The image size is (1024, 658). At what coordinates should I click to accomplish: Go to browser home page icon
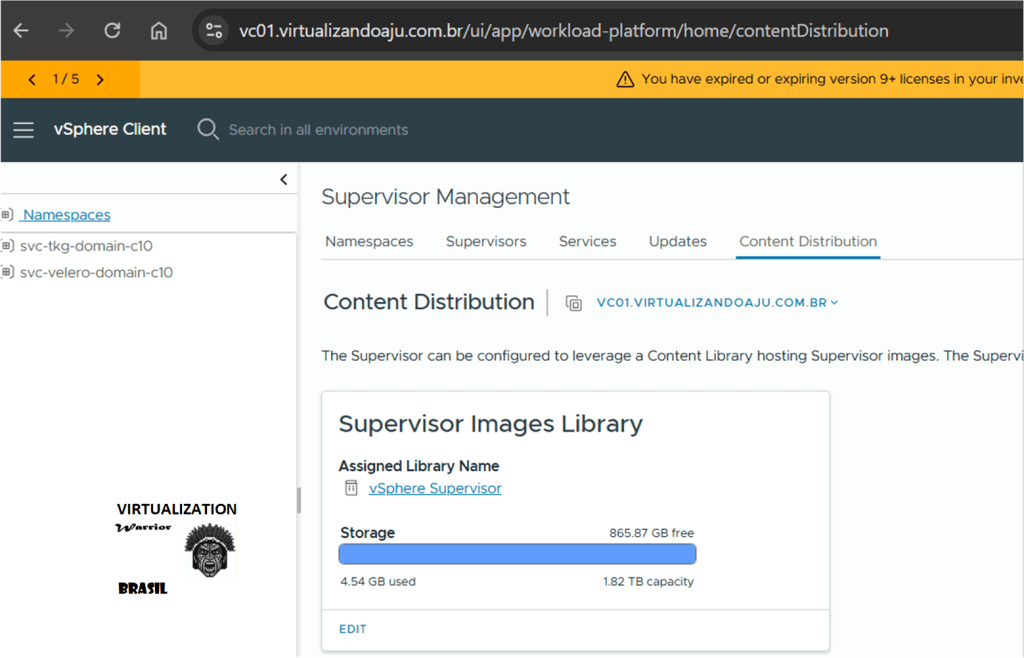[x=158, y=31]
